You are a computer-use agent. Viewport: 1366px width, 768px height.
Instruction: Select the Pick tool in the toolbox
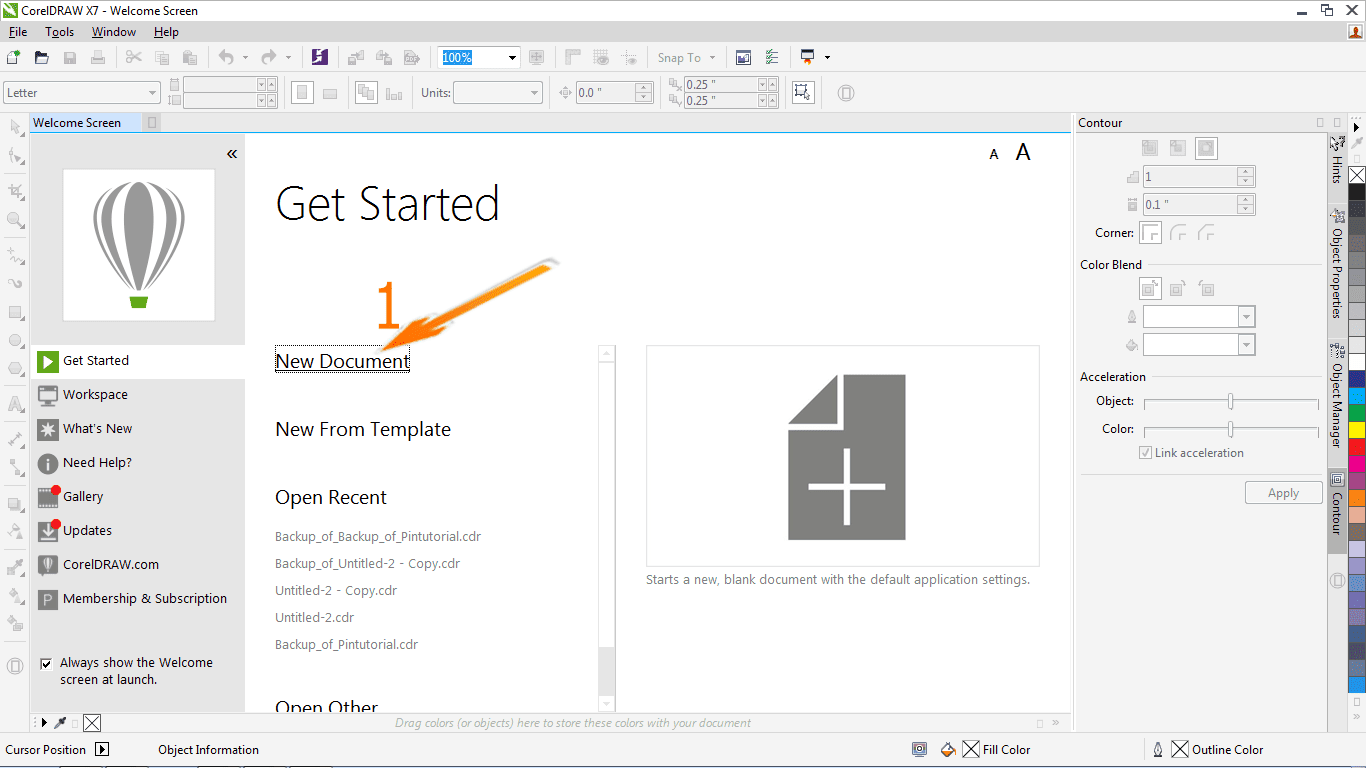tap(14, 127)
